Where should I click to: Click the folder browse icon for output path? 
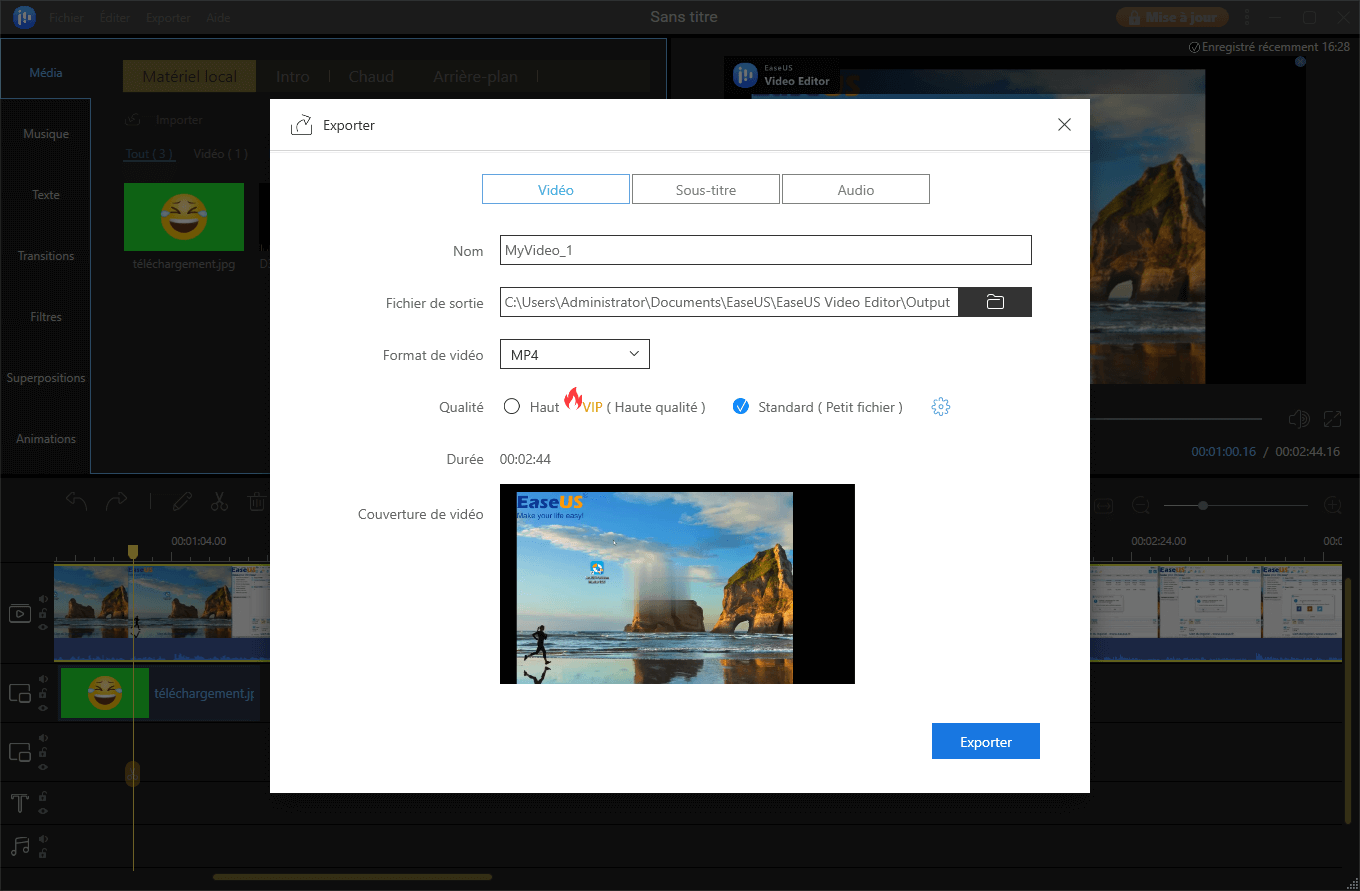point(995,302)
